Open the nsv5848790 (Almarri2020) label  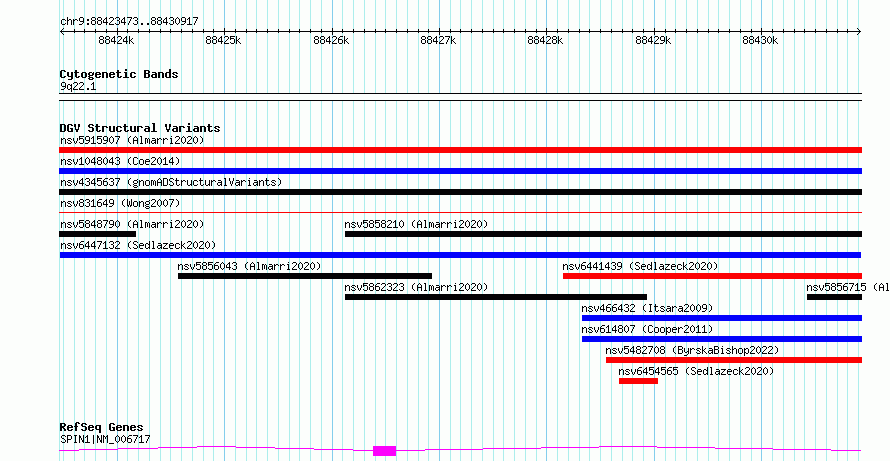pos(132,224)
